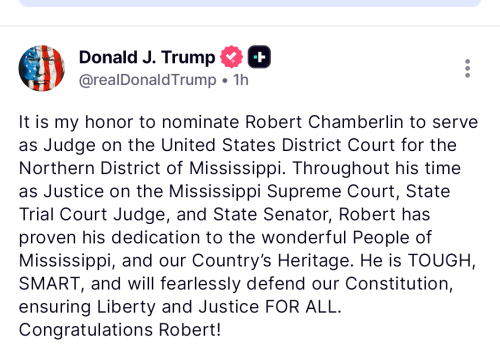Screen dimensions: 500x363
Task: Click 'FOR ALL.' in the post text
Action: pyautogui.click(x=303, y=307)
